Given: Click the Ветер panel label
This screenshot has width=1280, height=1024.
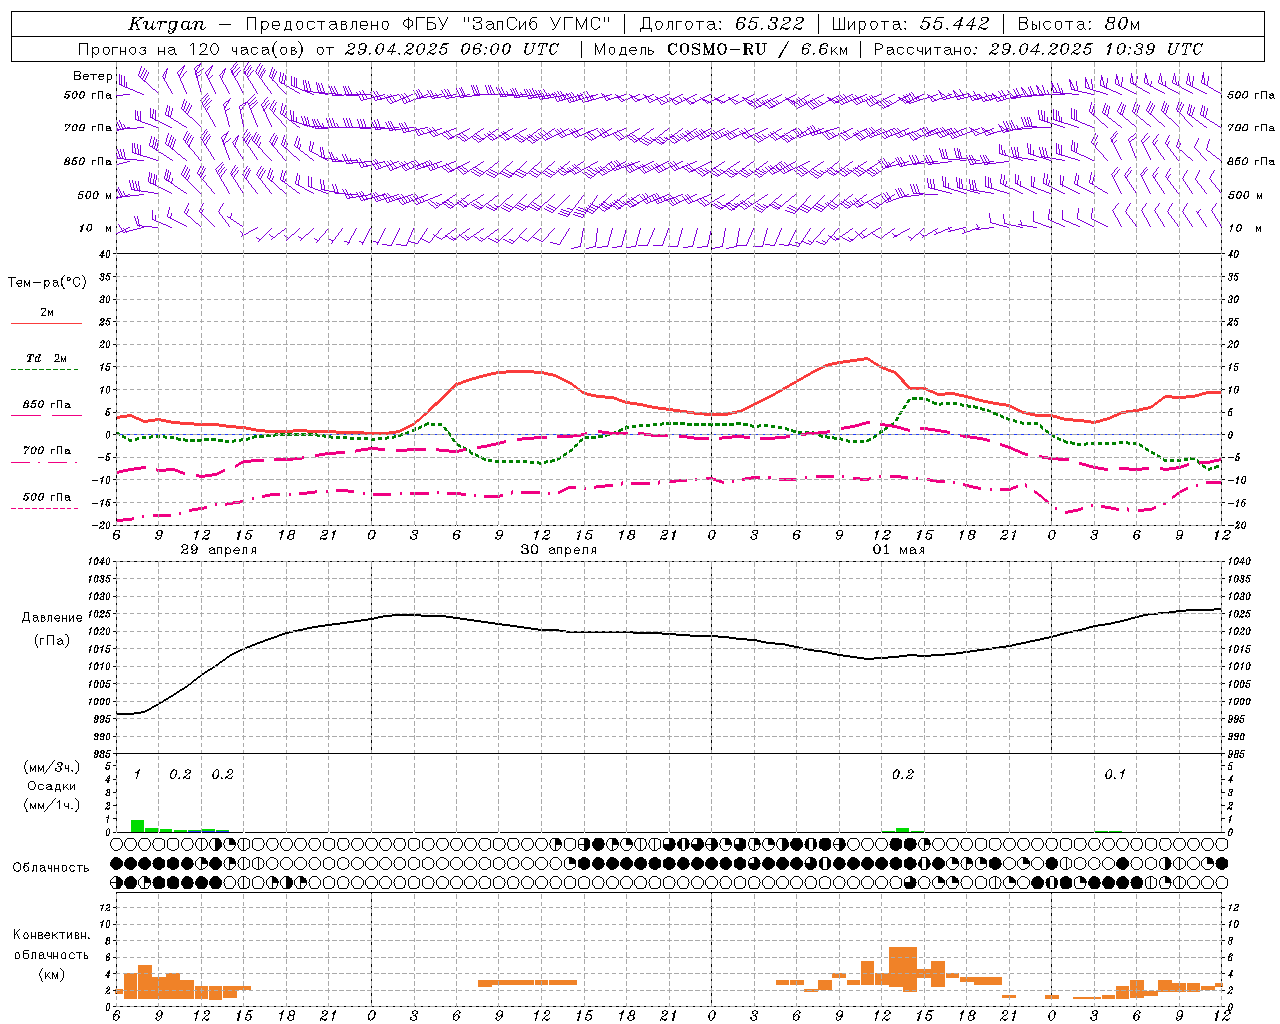Looking at the screenshot, I should tap(92, 76).
